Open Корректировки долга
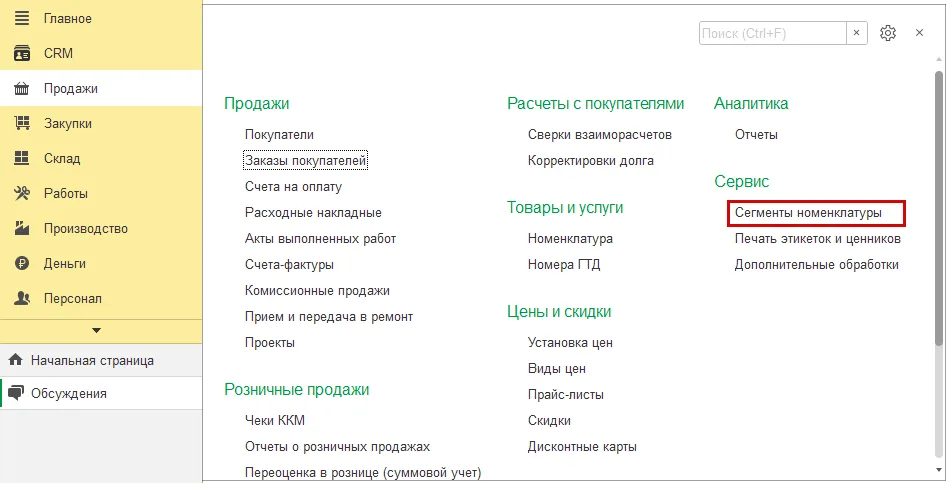The image size is (949, 483). point(591,160)
